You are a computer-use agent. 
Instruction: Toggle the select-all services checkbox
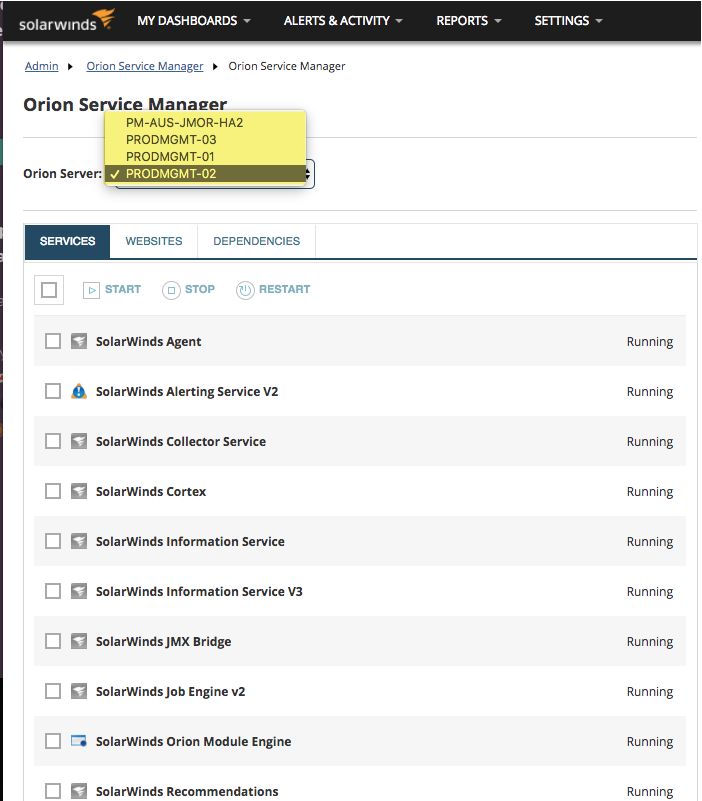[x=49, y=290]
